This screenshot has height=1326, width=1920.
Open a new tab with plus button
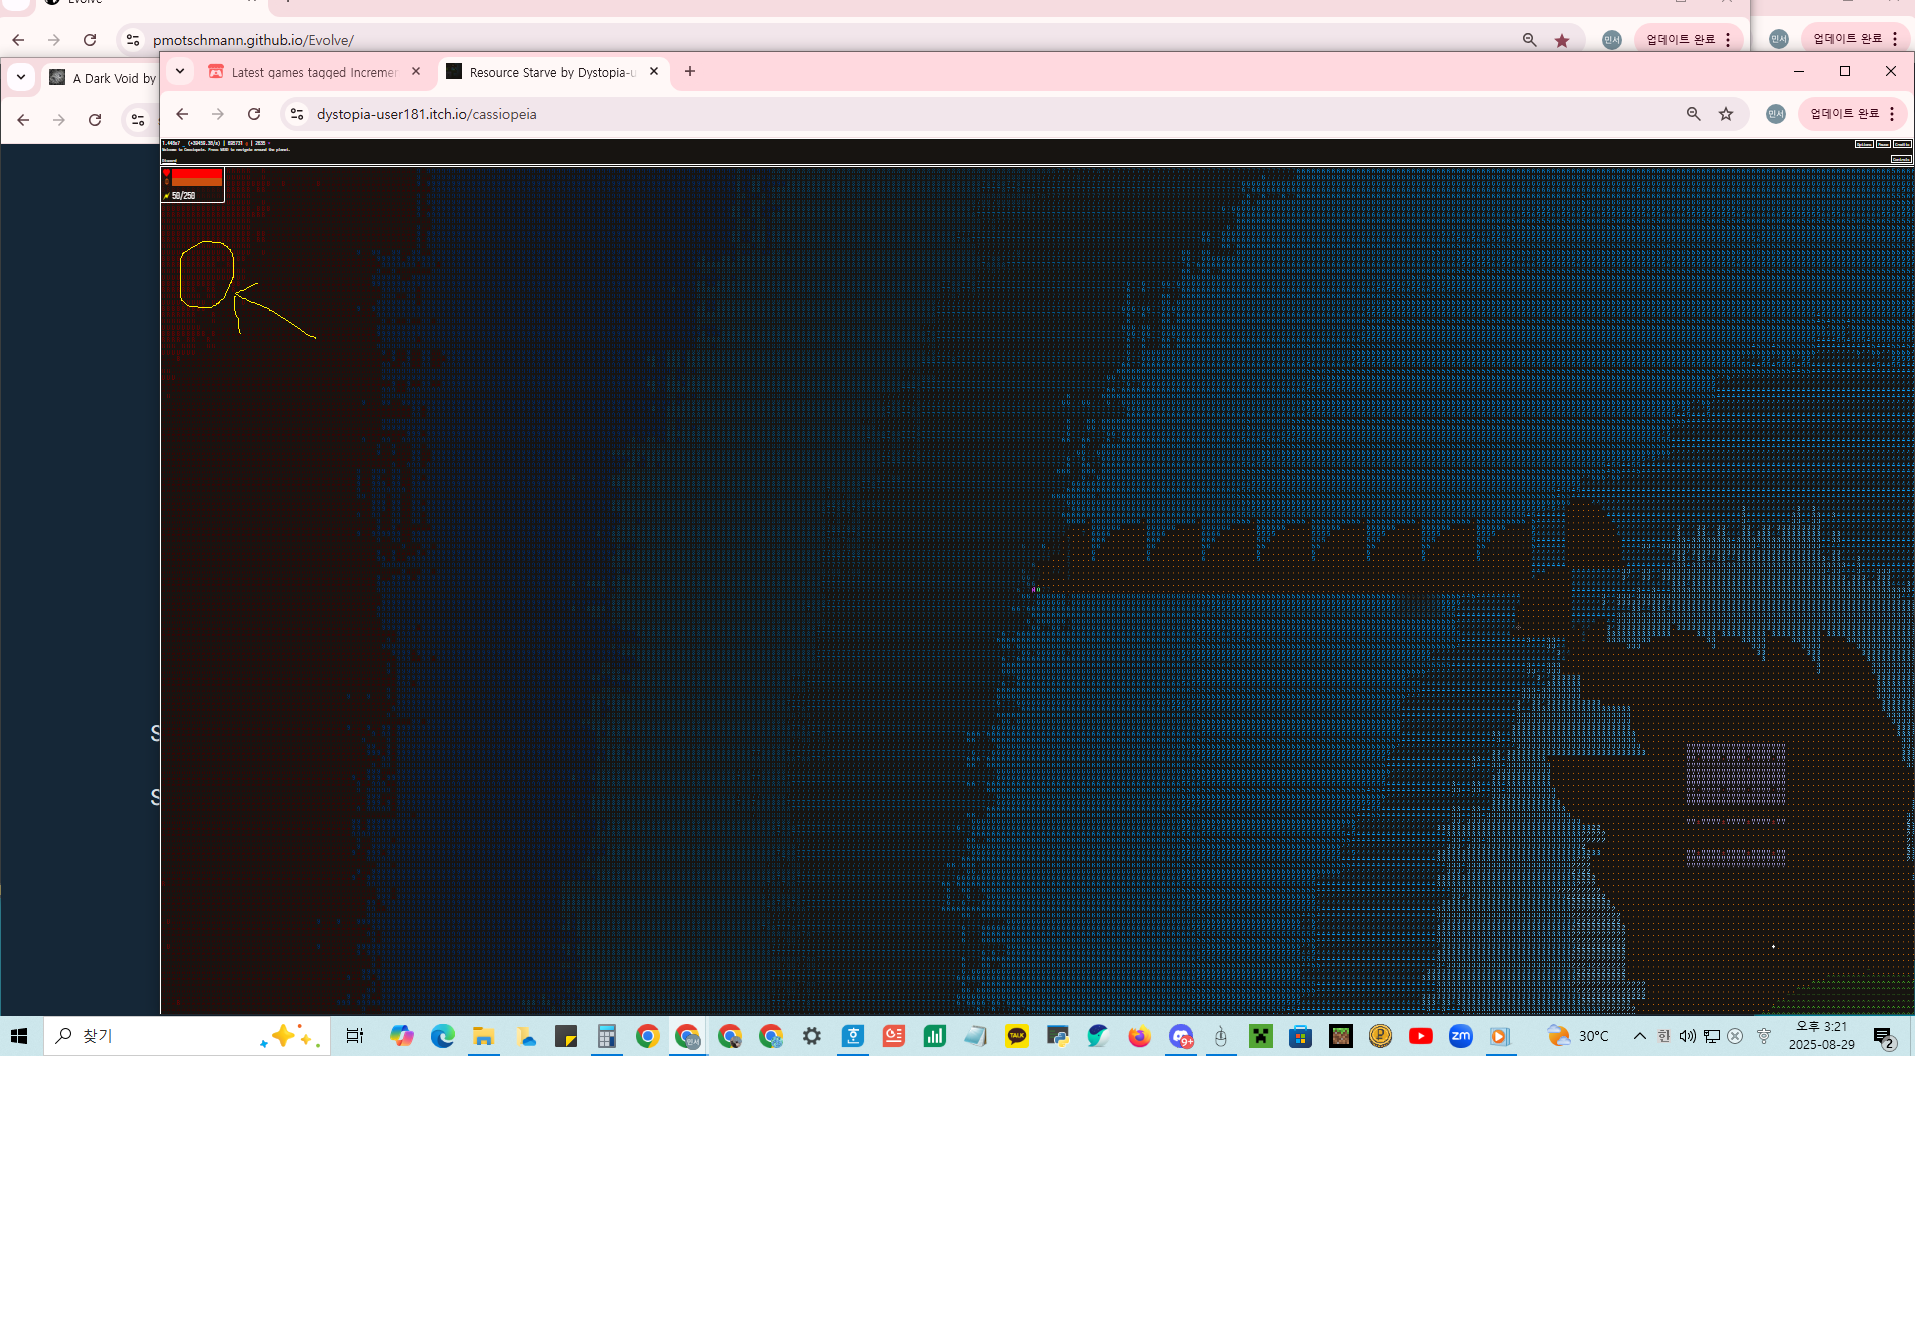coord(690,71)
